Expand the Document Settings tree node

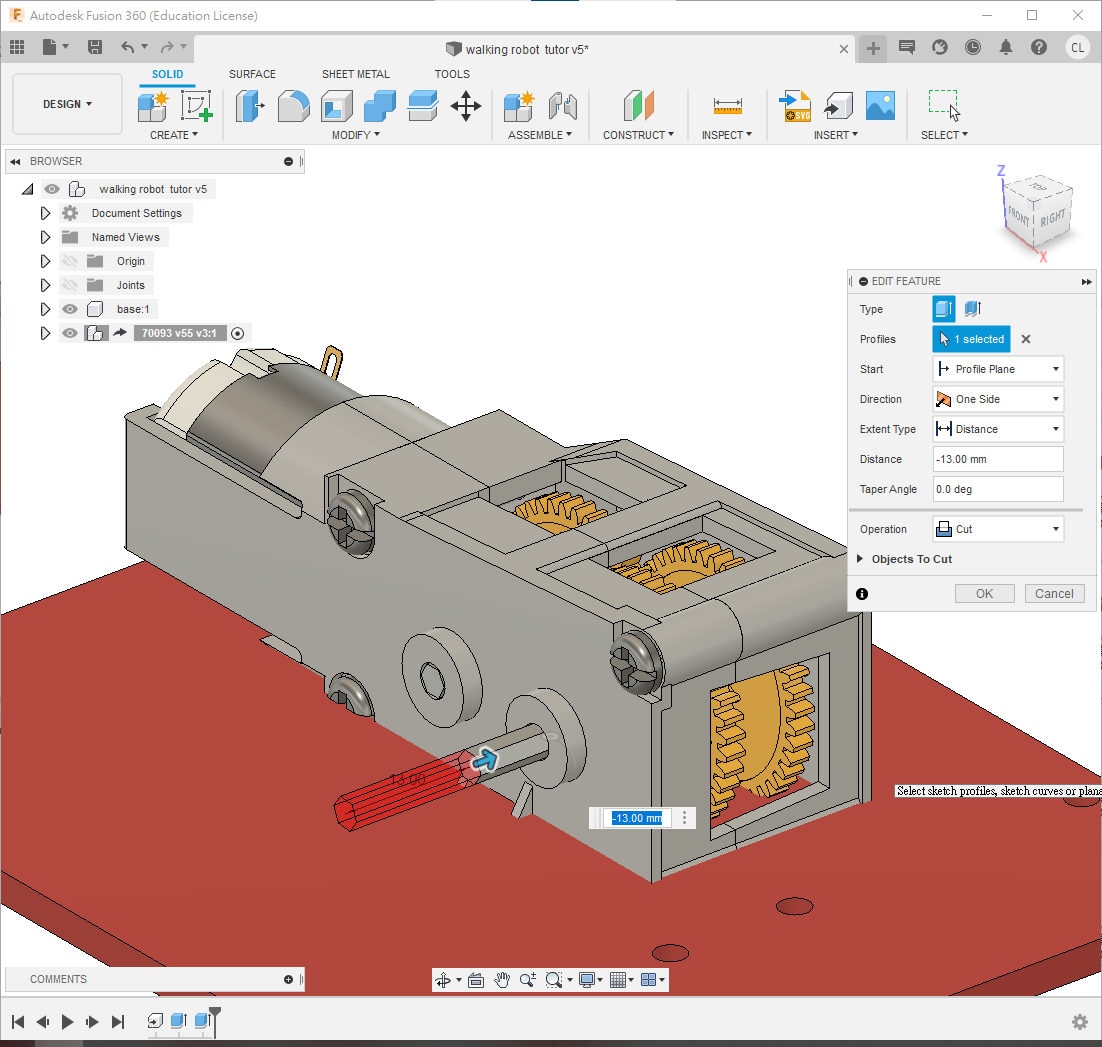point(45,213)
